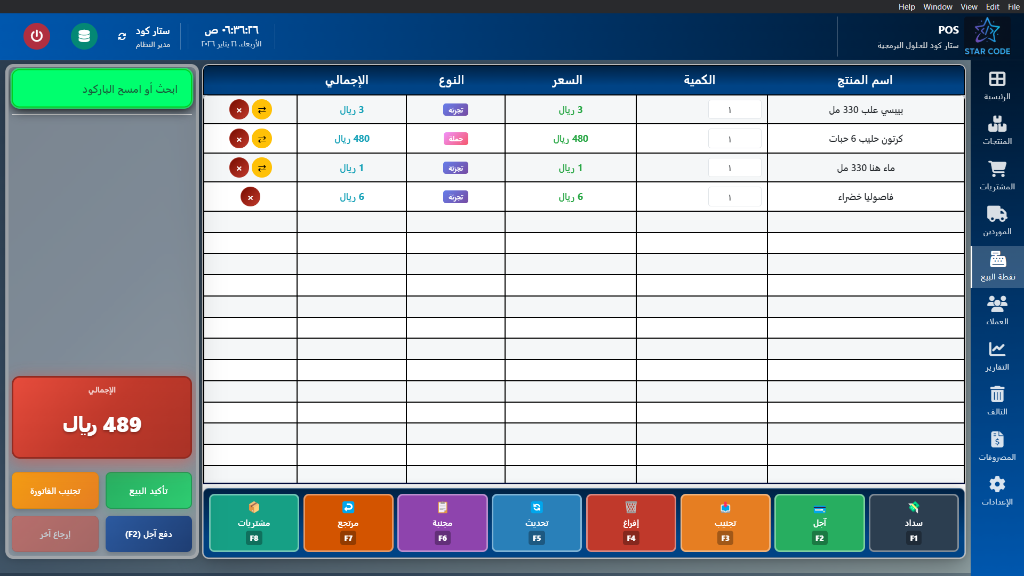The width and height of the screenshot is (1024, 576).
Task: Open the التالف (Damaged) sidebar icon
Action: tap(997, 393)
